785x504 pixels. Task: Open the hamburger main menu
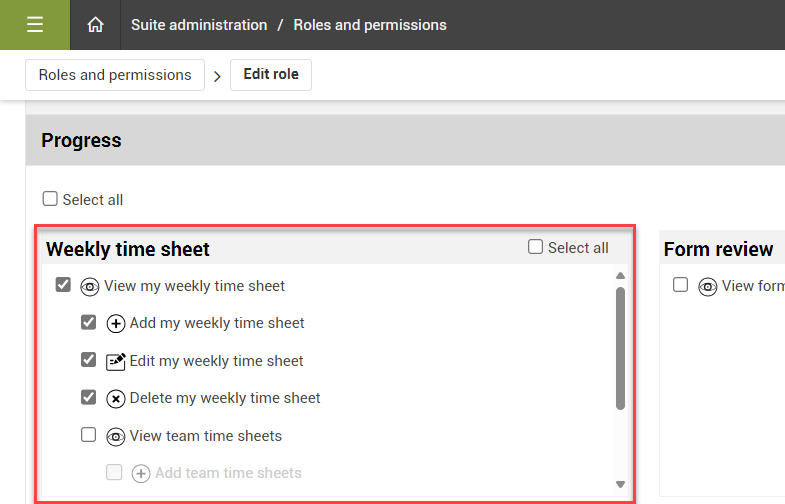tap(35, 25)
